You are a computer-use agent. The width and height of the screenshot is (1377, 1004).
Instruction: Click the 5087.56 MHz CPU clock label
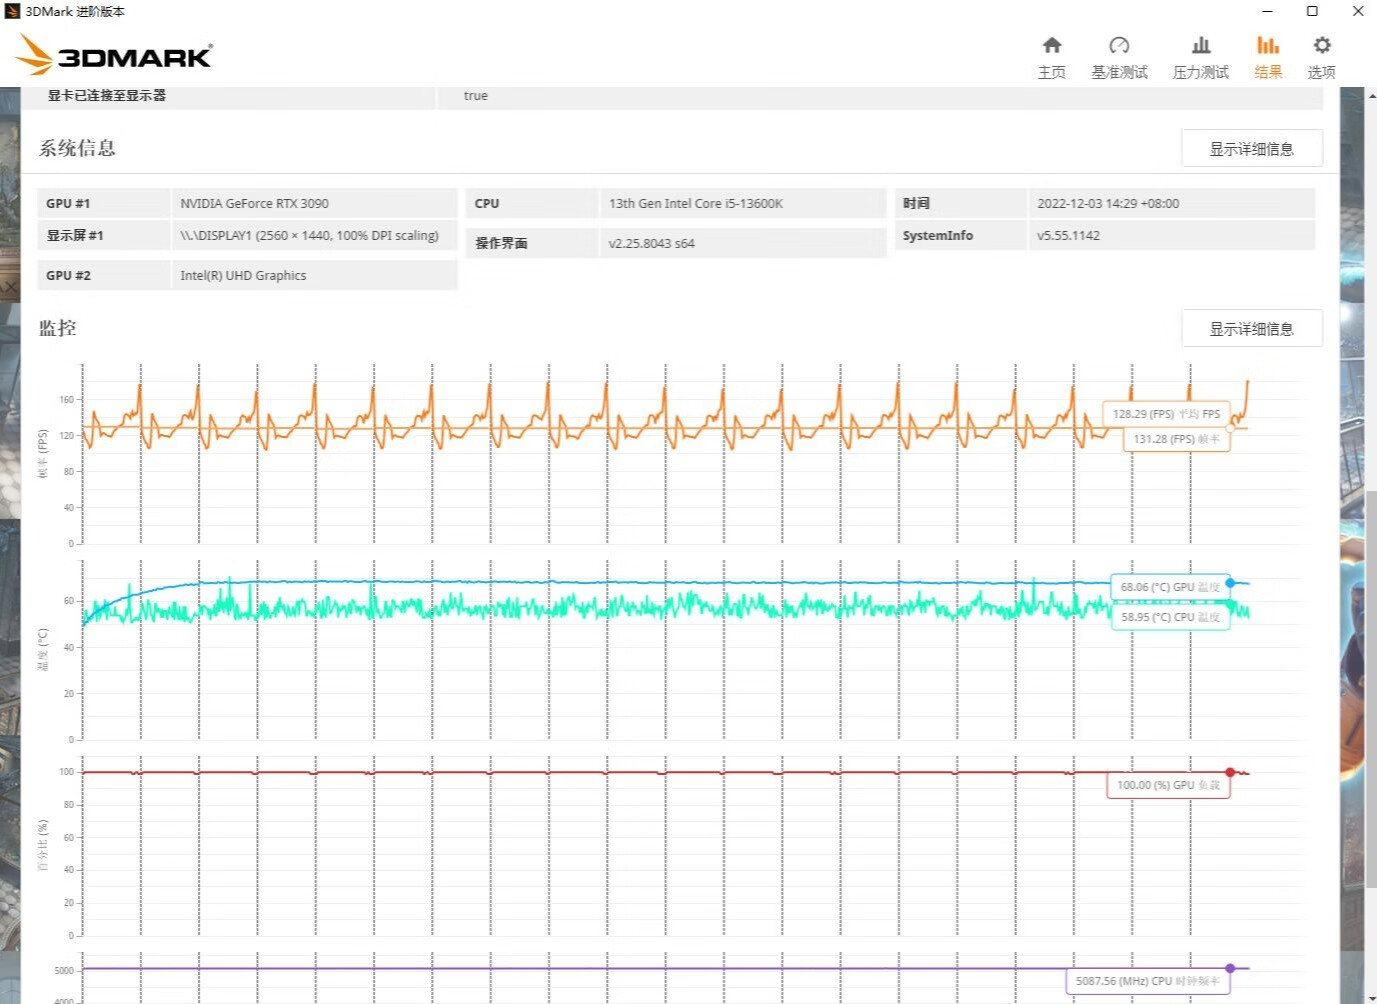(x=1147, y=981)
